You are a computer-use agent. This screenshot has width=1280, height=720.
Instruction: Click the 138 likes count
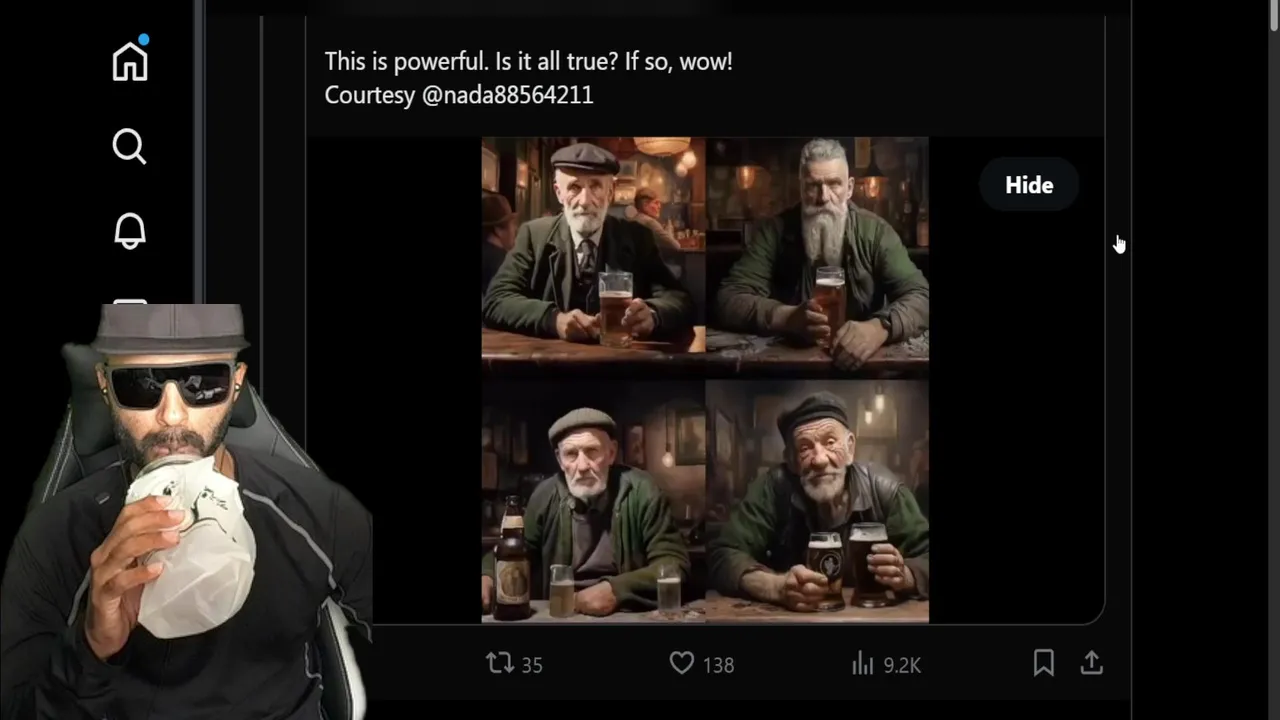pyautogui.click(x=718, y=665)
